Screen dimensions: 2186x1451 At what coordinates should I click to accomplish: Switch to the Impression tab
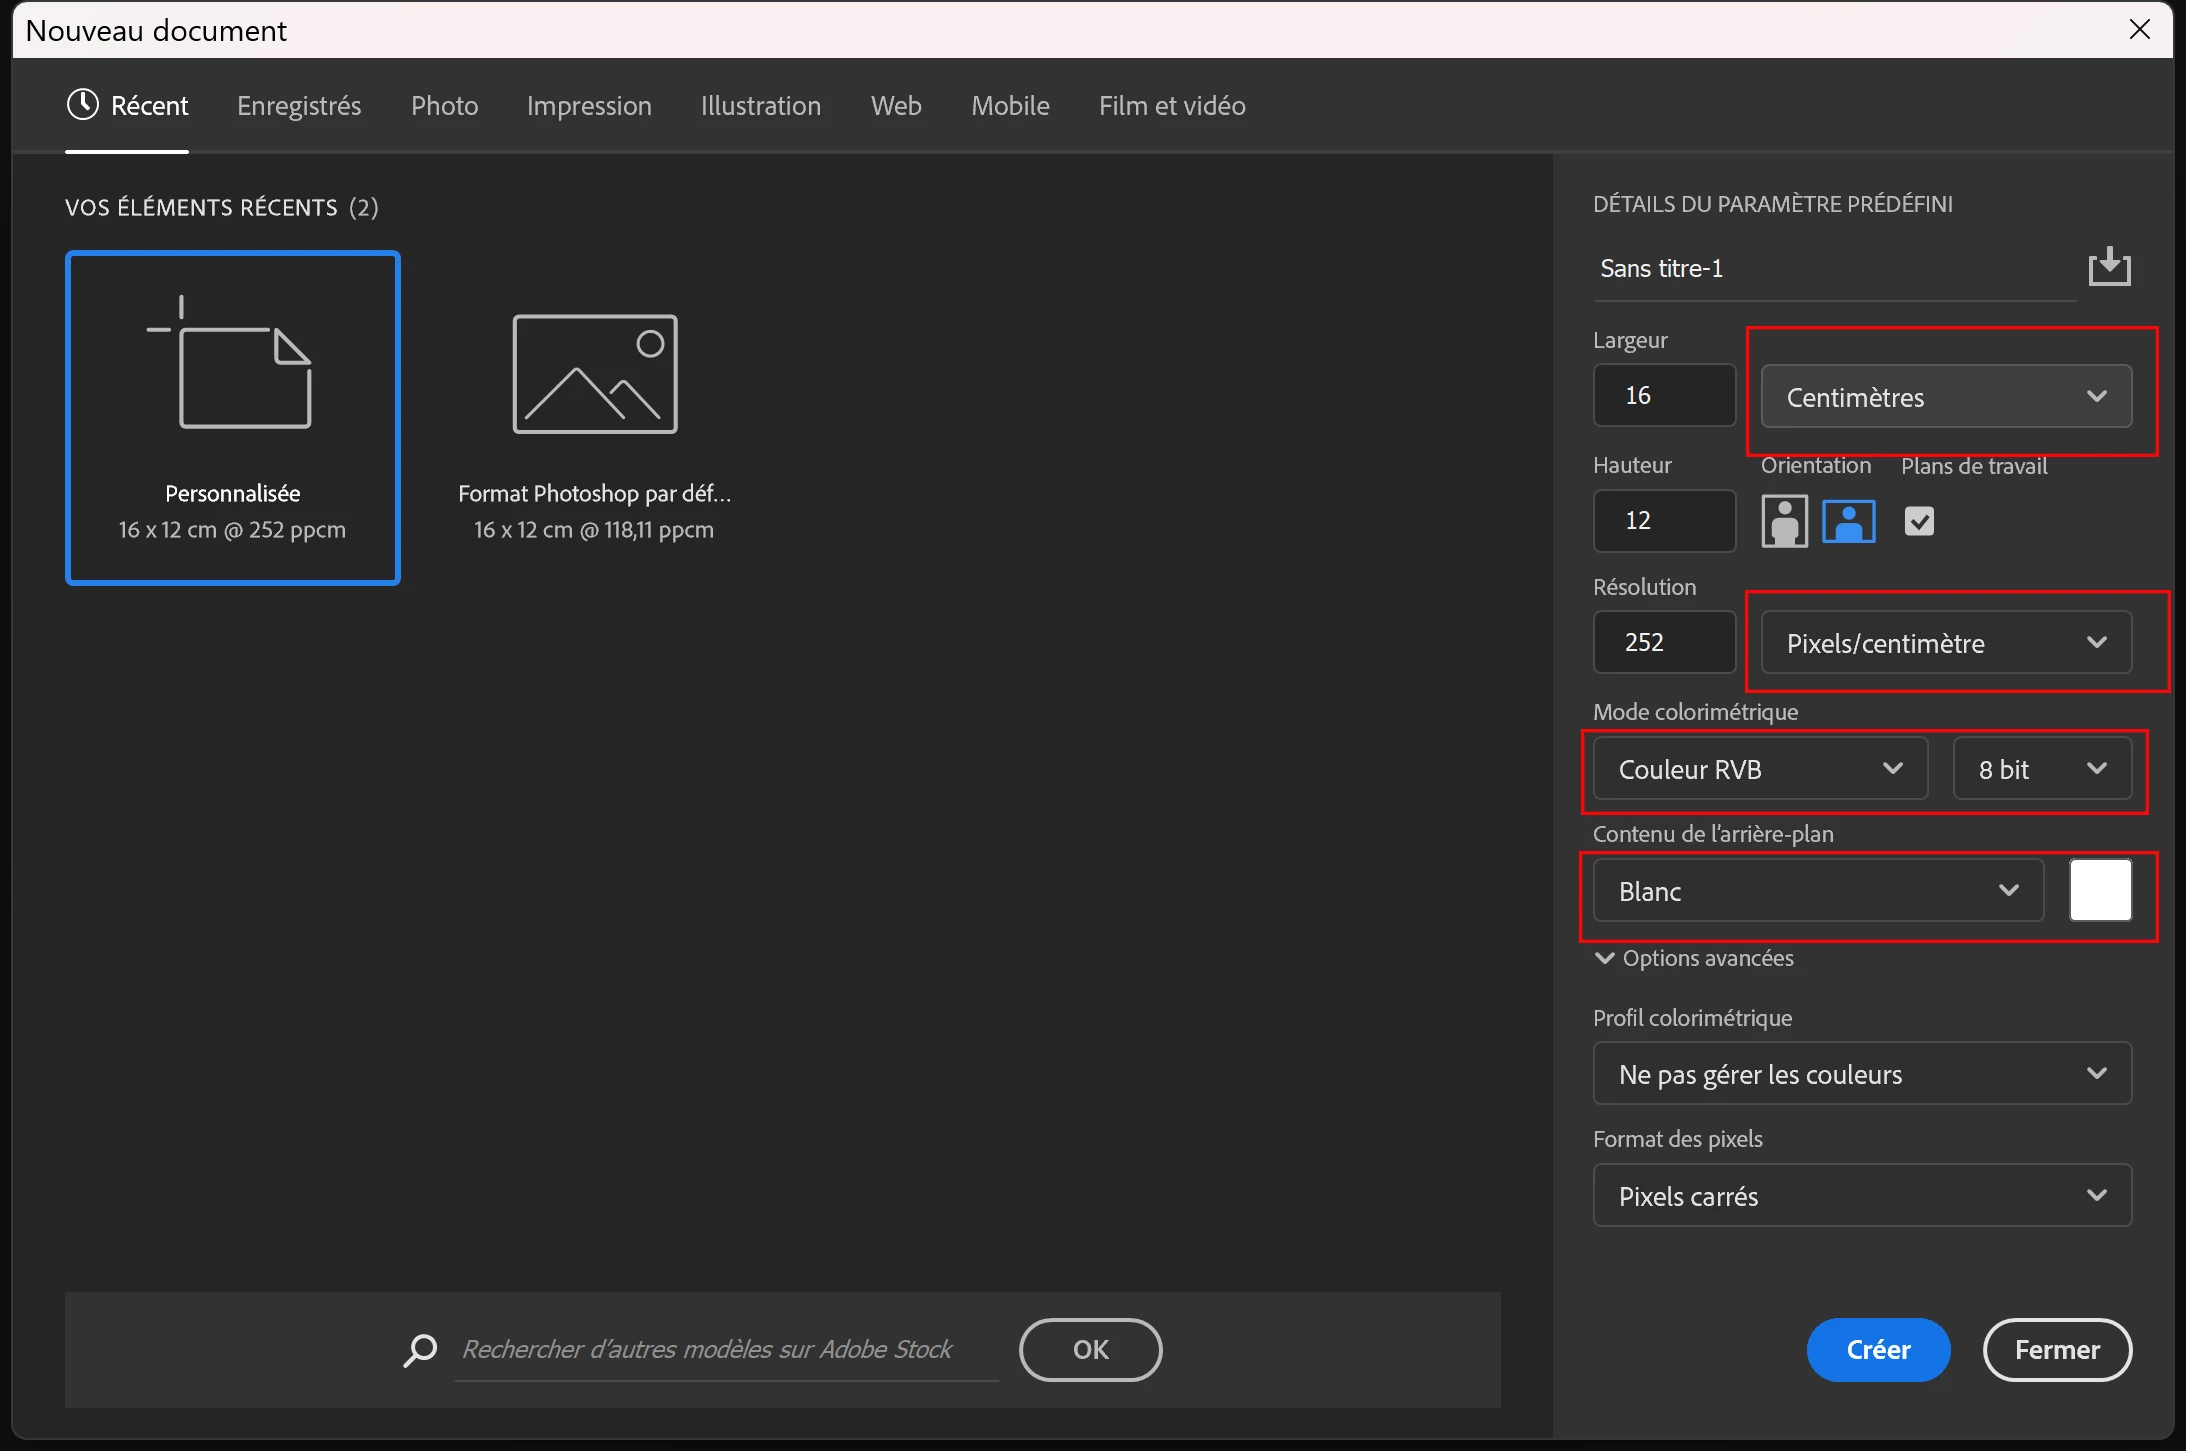click(589, 106)
